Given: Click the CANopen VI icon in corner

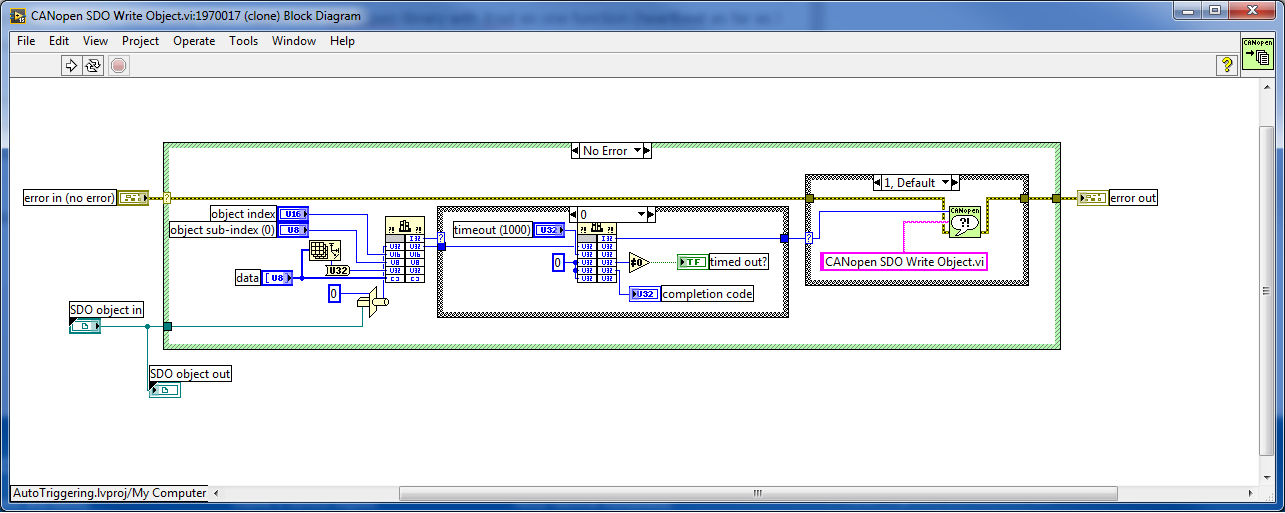Looking at the screenshot, I should point(1258,54).
